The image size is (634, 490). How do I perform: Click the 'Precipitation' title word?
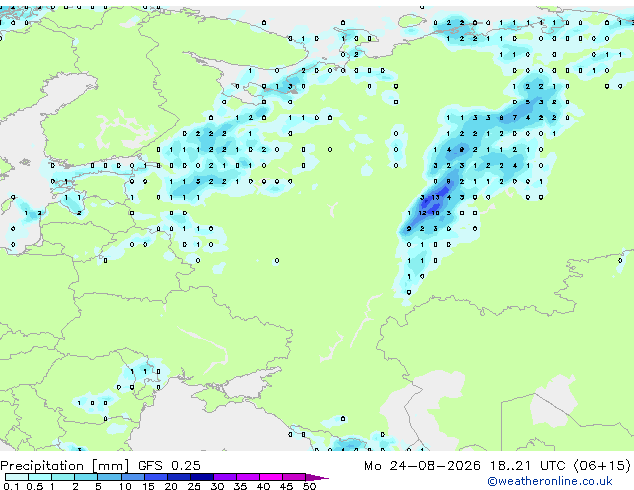pyautogui.click(x=42, y=466)
